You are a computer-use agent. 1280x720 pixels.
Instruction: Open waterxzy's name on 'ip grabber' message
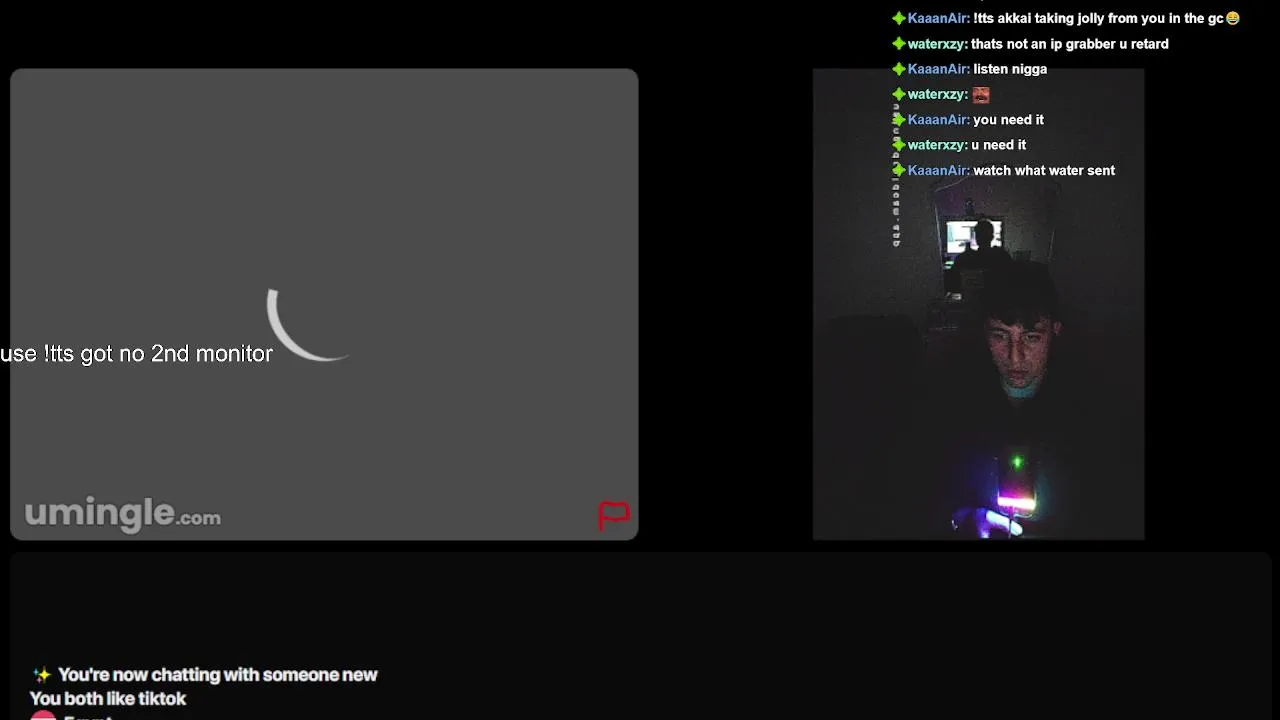(x=937, y=44)
